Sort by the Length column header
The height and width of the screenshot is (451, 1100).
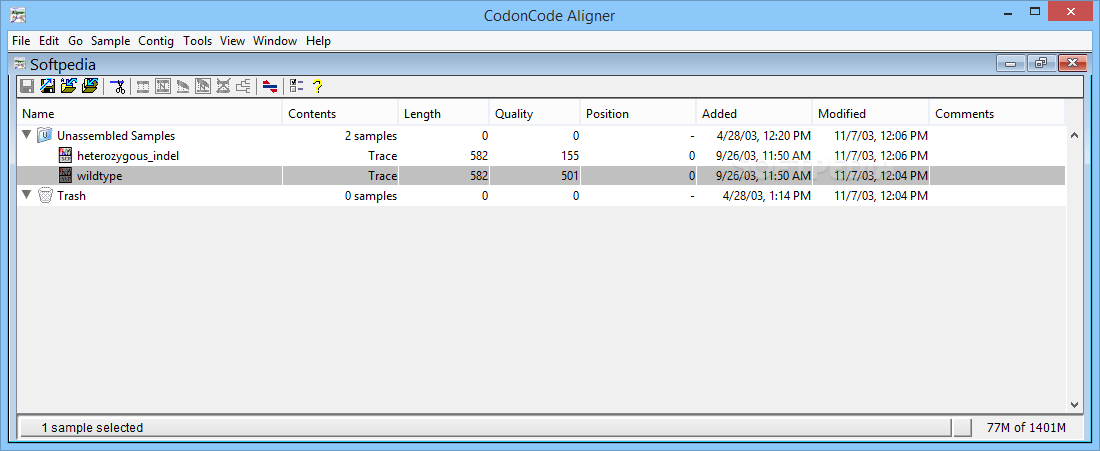(443, 114)
